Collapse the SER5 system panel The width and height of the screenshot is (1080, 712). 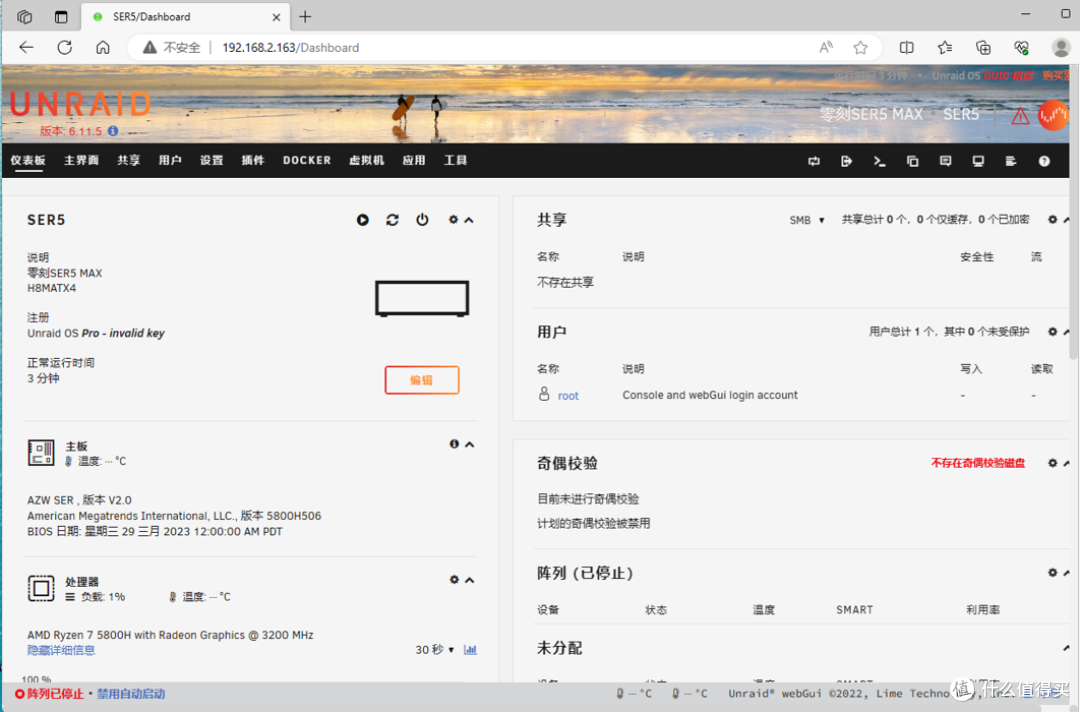pyautogui.click(x=469, y=220)
